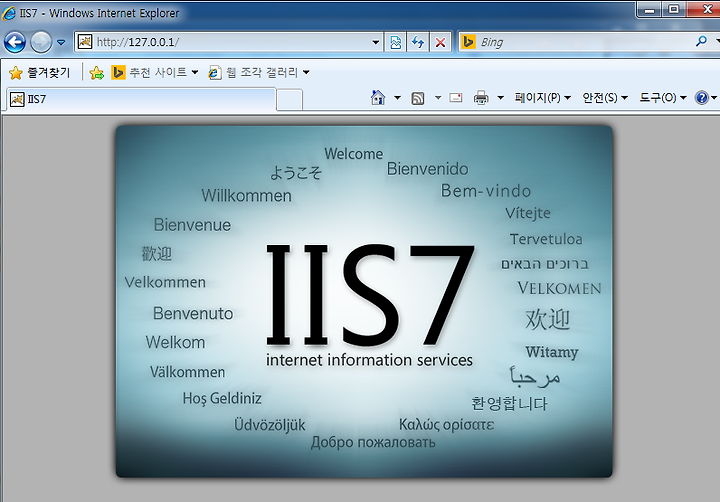Open Help with the question mark icon

(702, 98)
